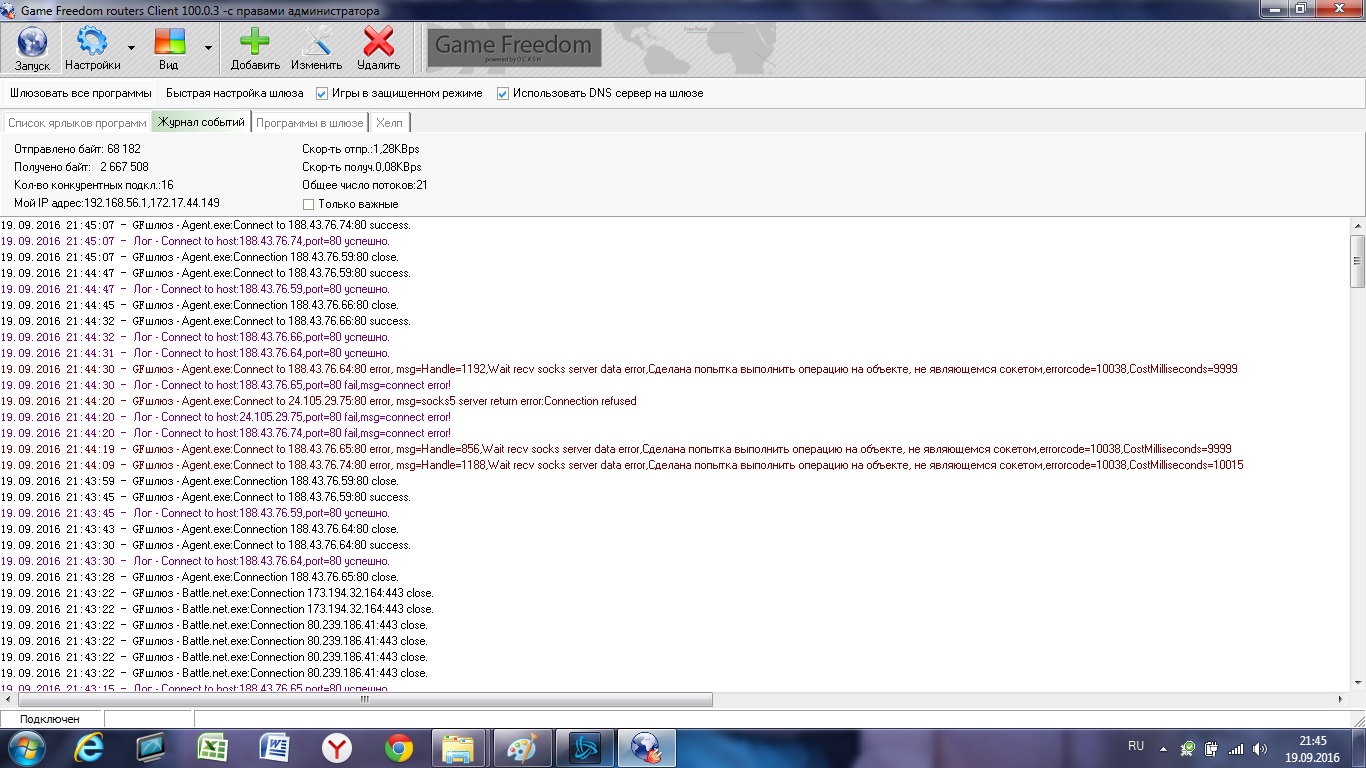Toggle Игры в защищенном режиме checkbox
The image size is (1366, 768).
322,93
